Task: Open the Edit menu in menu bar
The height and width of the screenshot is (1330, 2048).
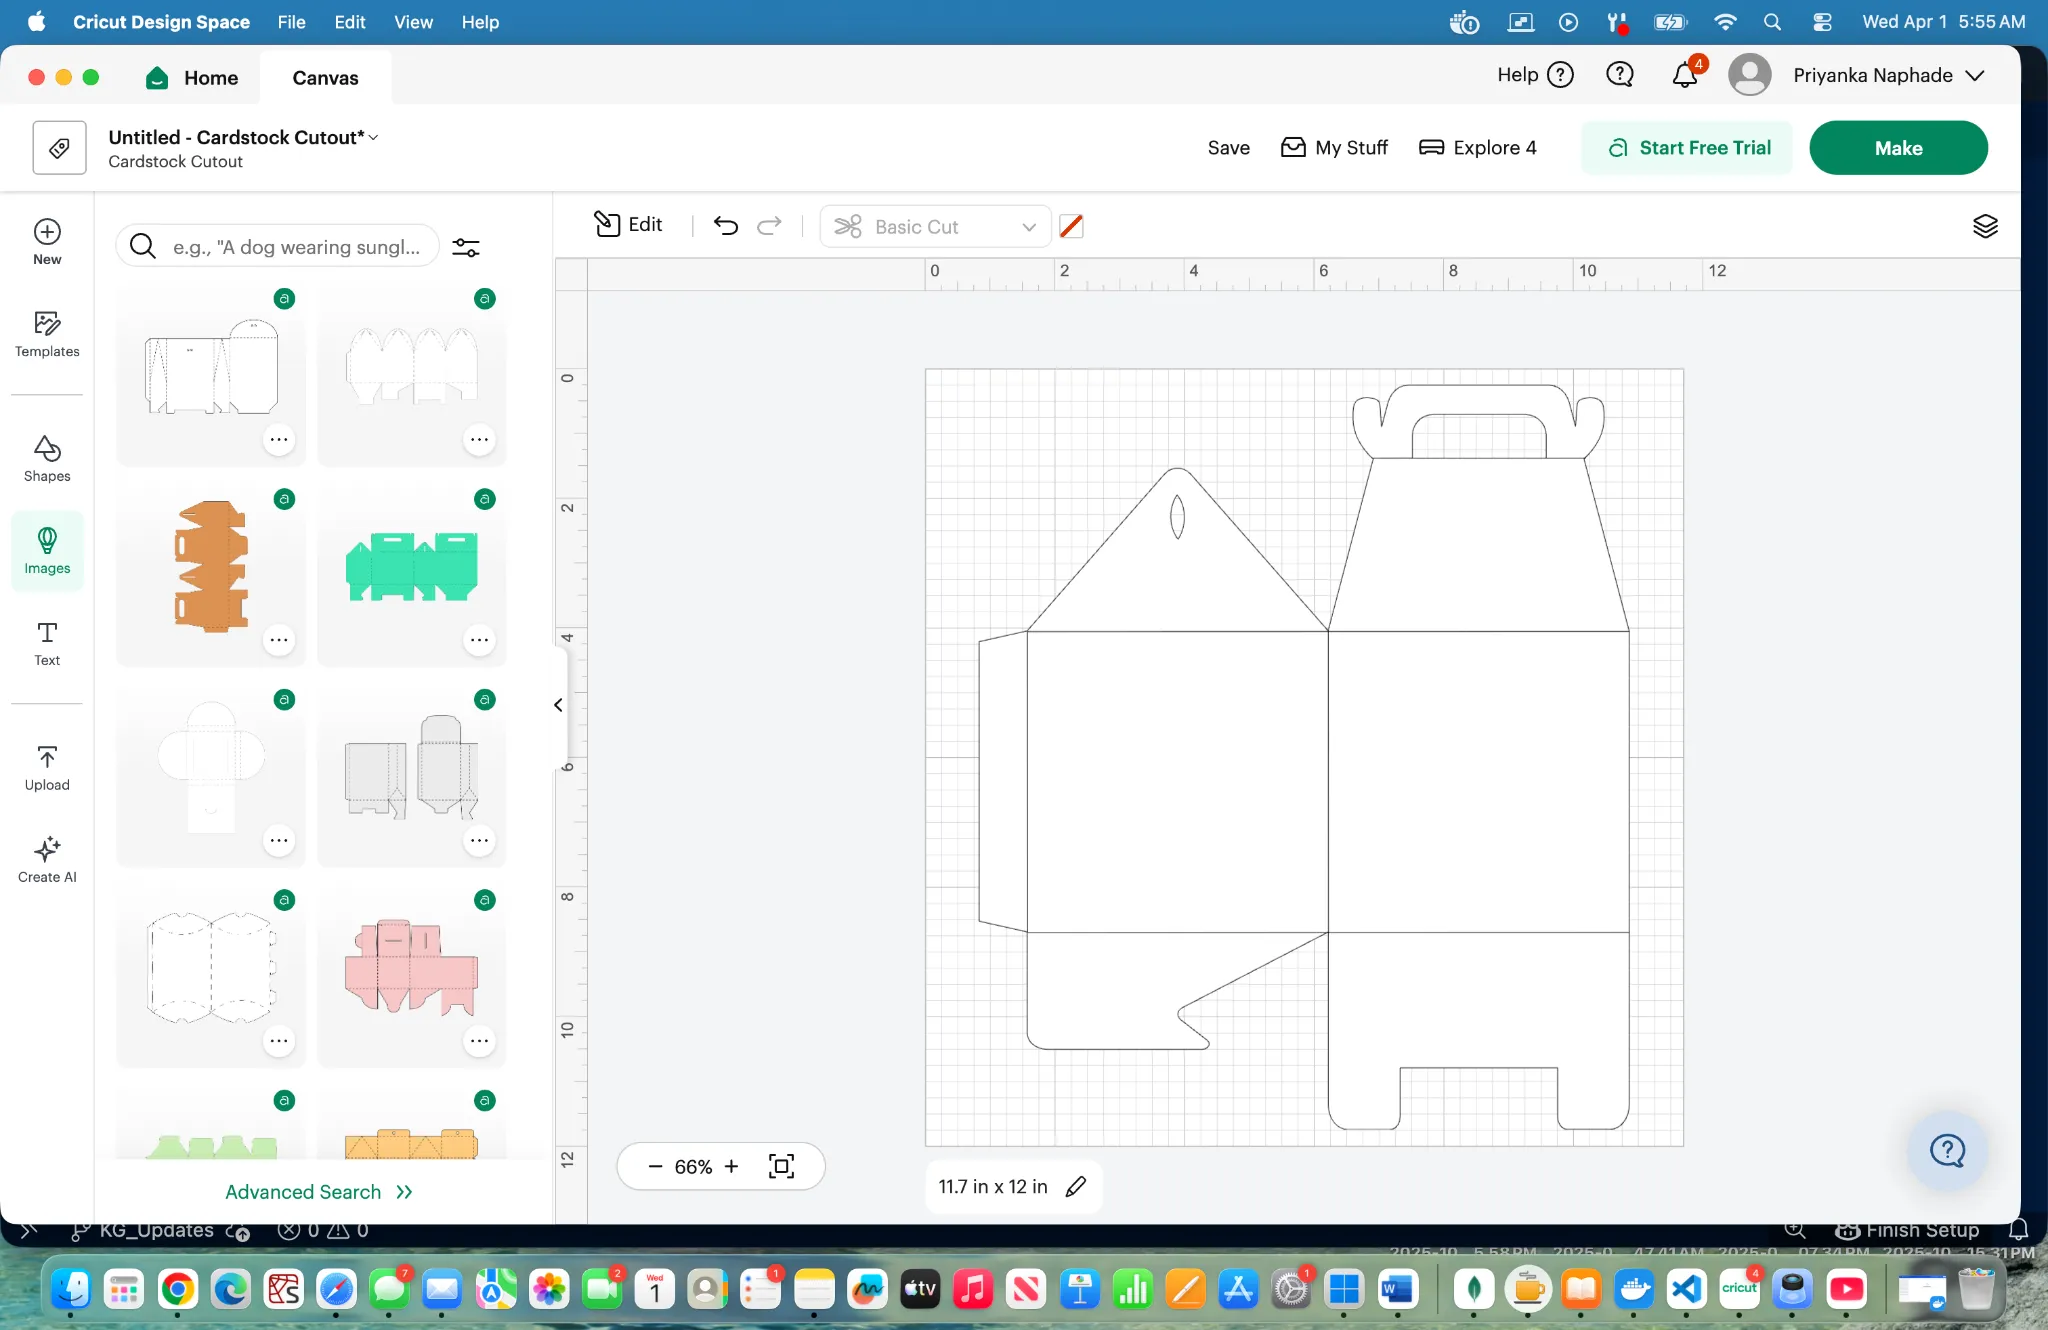Action: [350, 22]
